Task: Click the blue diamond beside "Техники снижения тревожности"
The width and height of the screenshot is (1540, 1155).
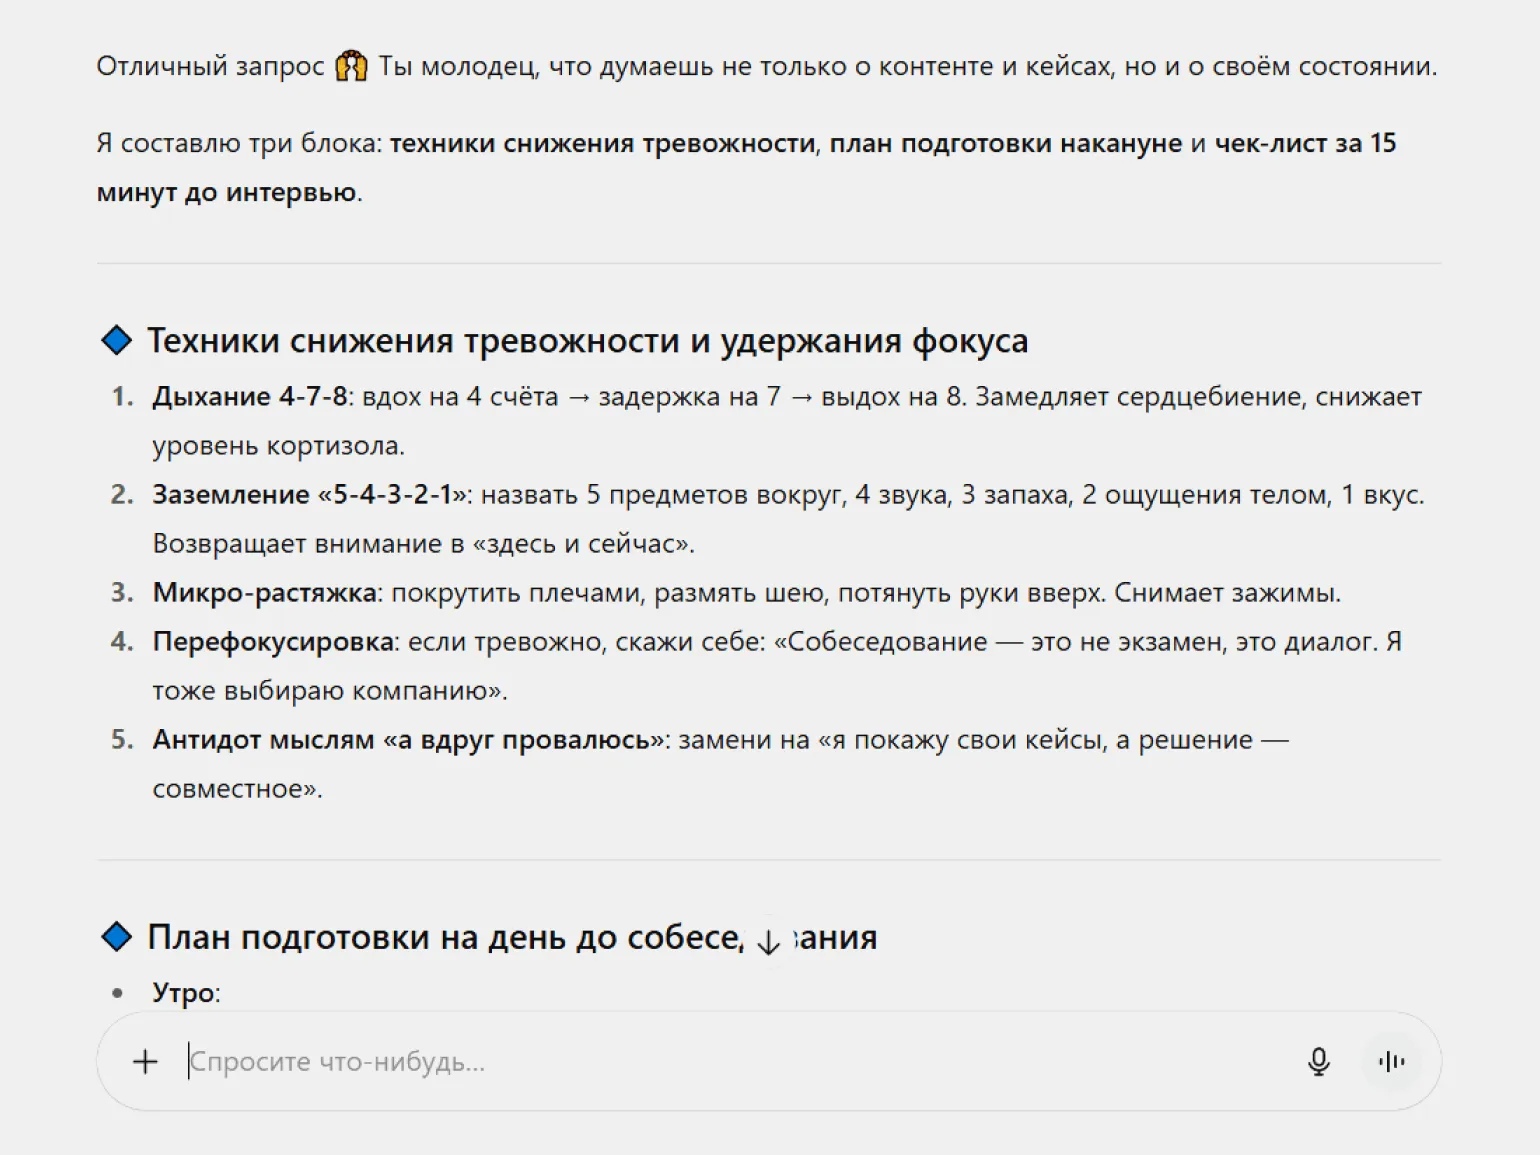Action: click(117, 340)
